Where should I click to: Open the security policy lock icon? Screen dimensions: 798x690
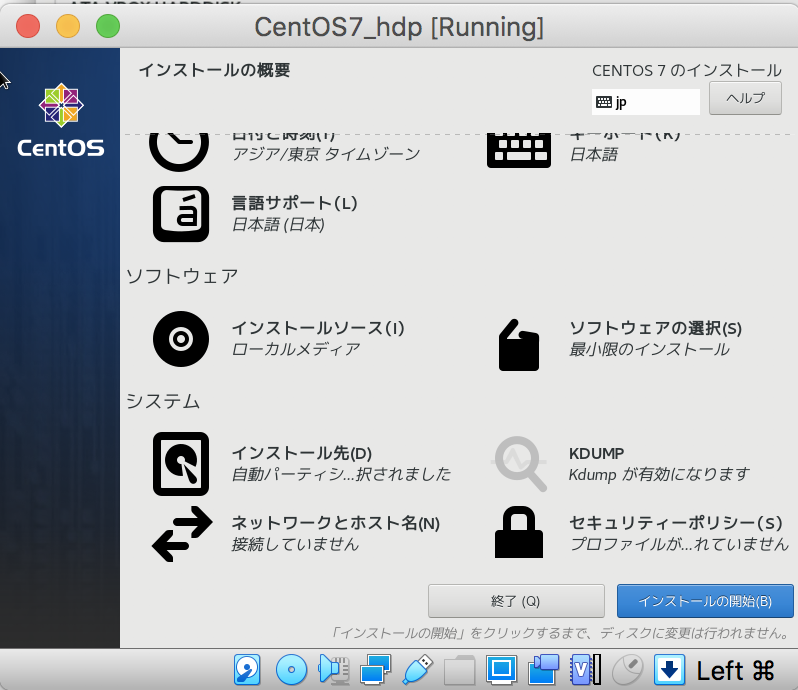click(519, 532)
